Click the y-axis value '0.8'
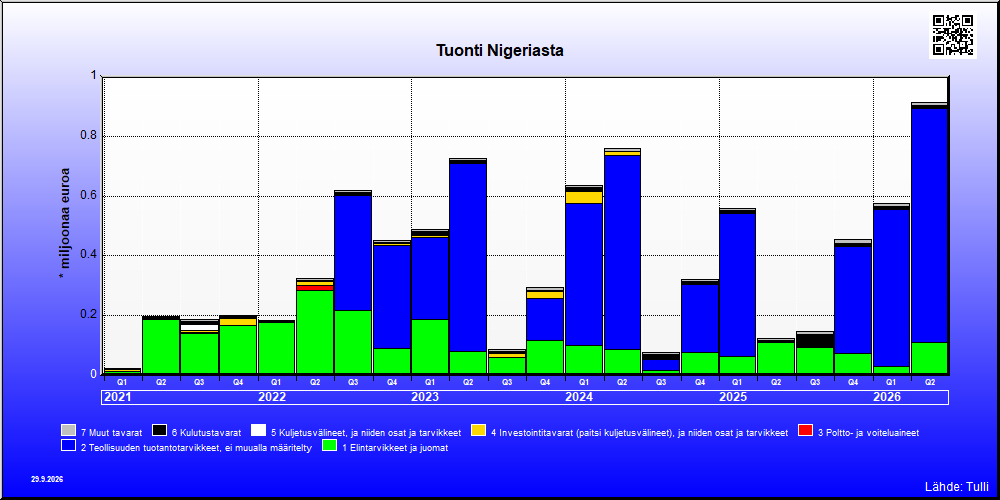This screenshot has width=1000, height=500. click(x=87, y=136)
